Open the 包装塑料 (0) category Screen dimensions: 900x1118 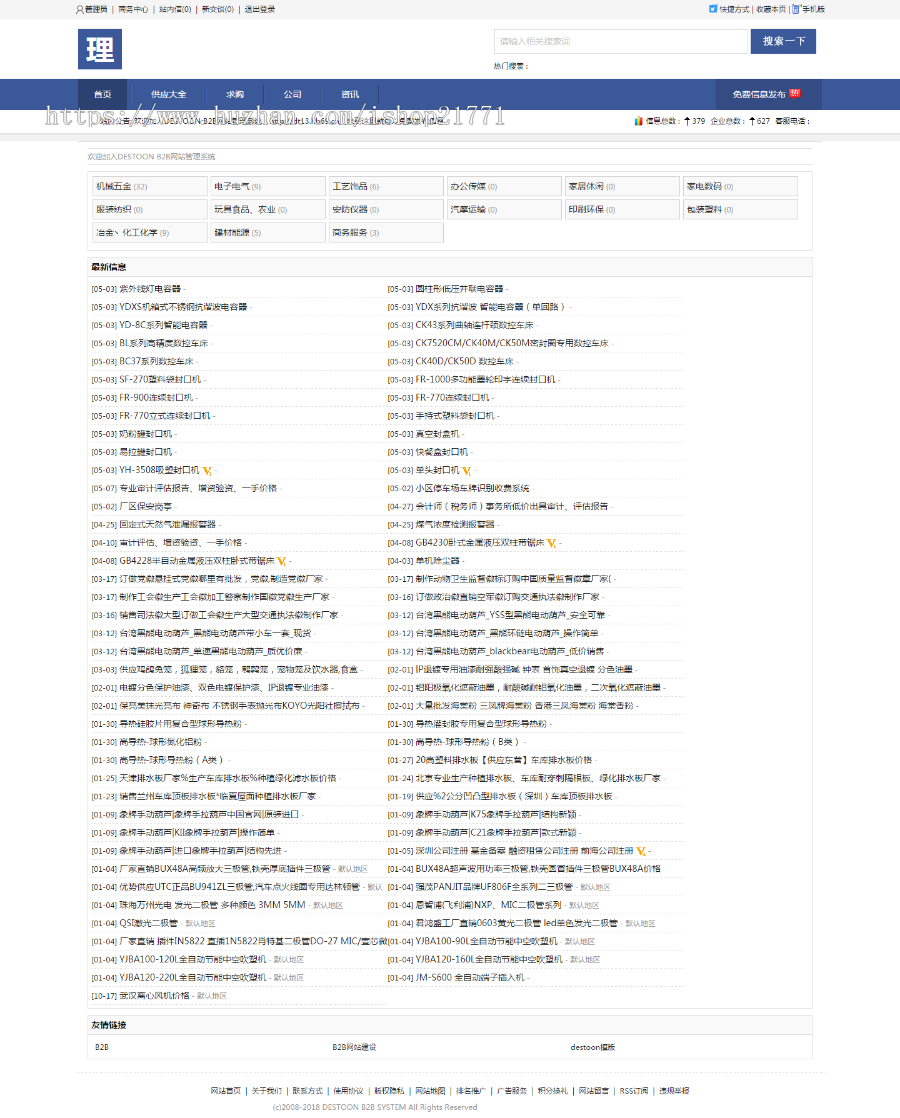coord(740,210)
